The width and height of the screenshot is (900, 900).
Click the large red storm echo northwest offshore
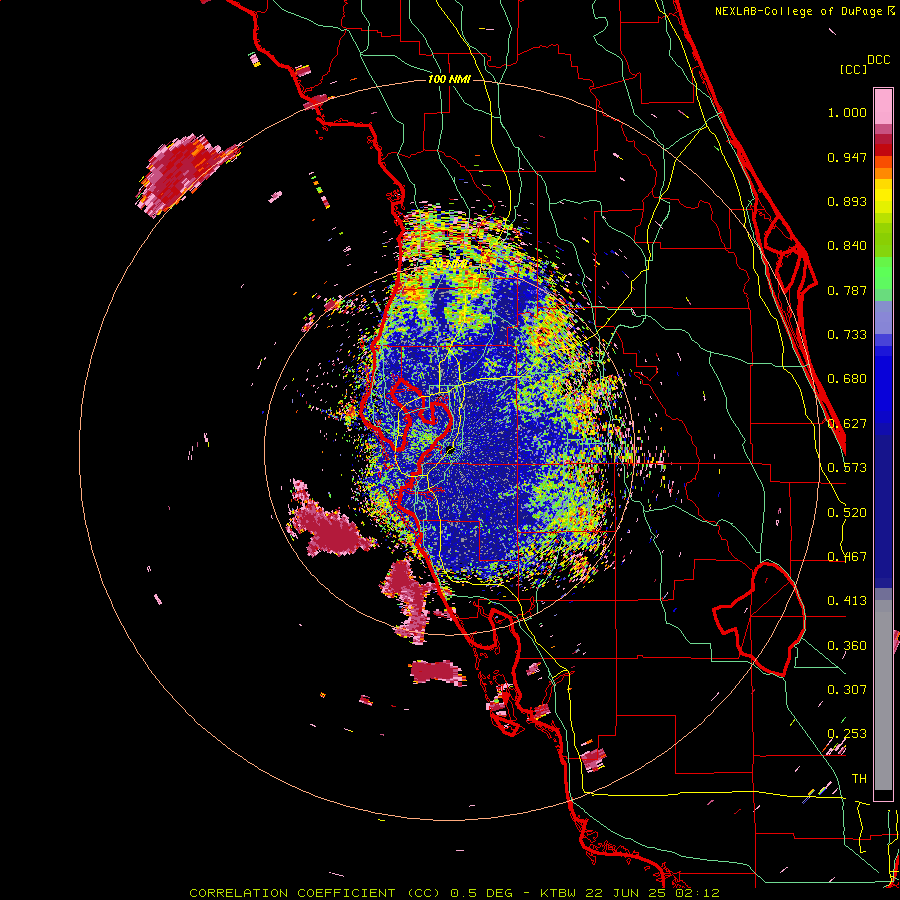click(182, 172)
